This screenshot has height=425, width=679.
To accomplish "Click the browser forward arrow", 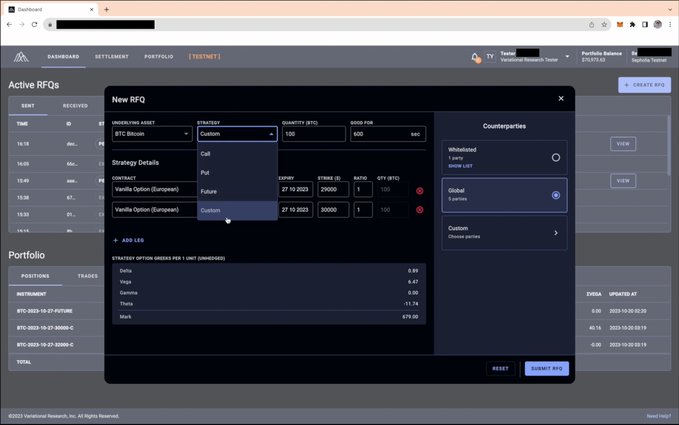I will coord(22,25).
